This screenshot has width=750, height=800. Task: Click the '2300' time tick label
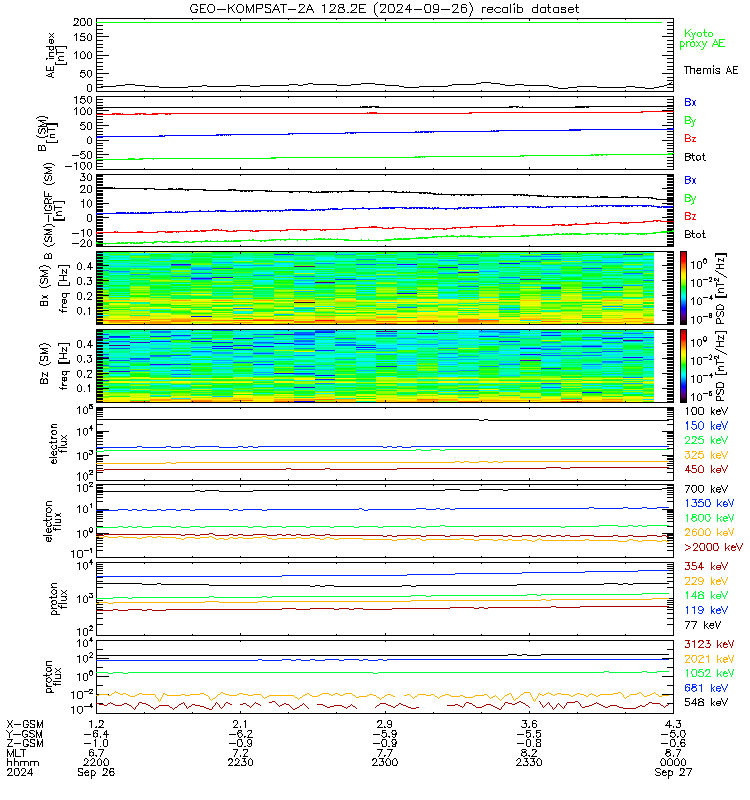[385, 762]
